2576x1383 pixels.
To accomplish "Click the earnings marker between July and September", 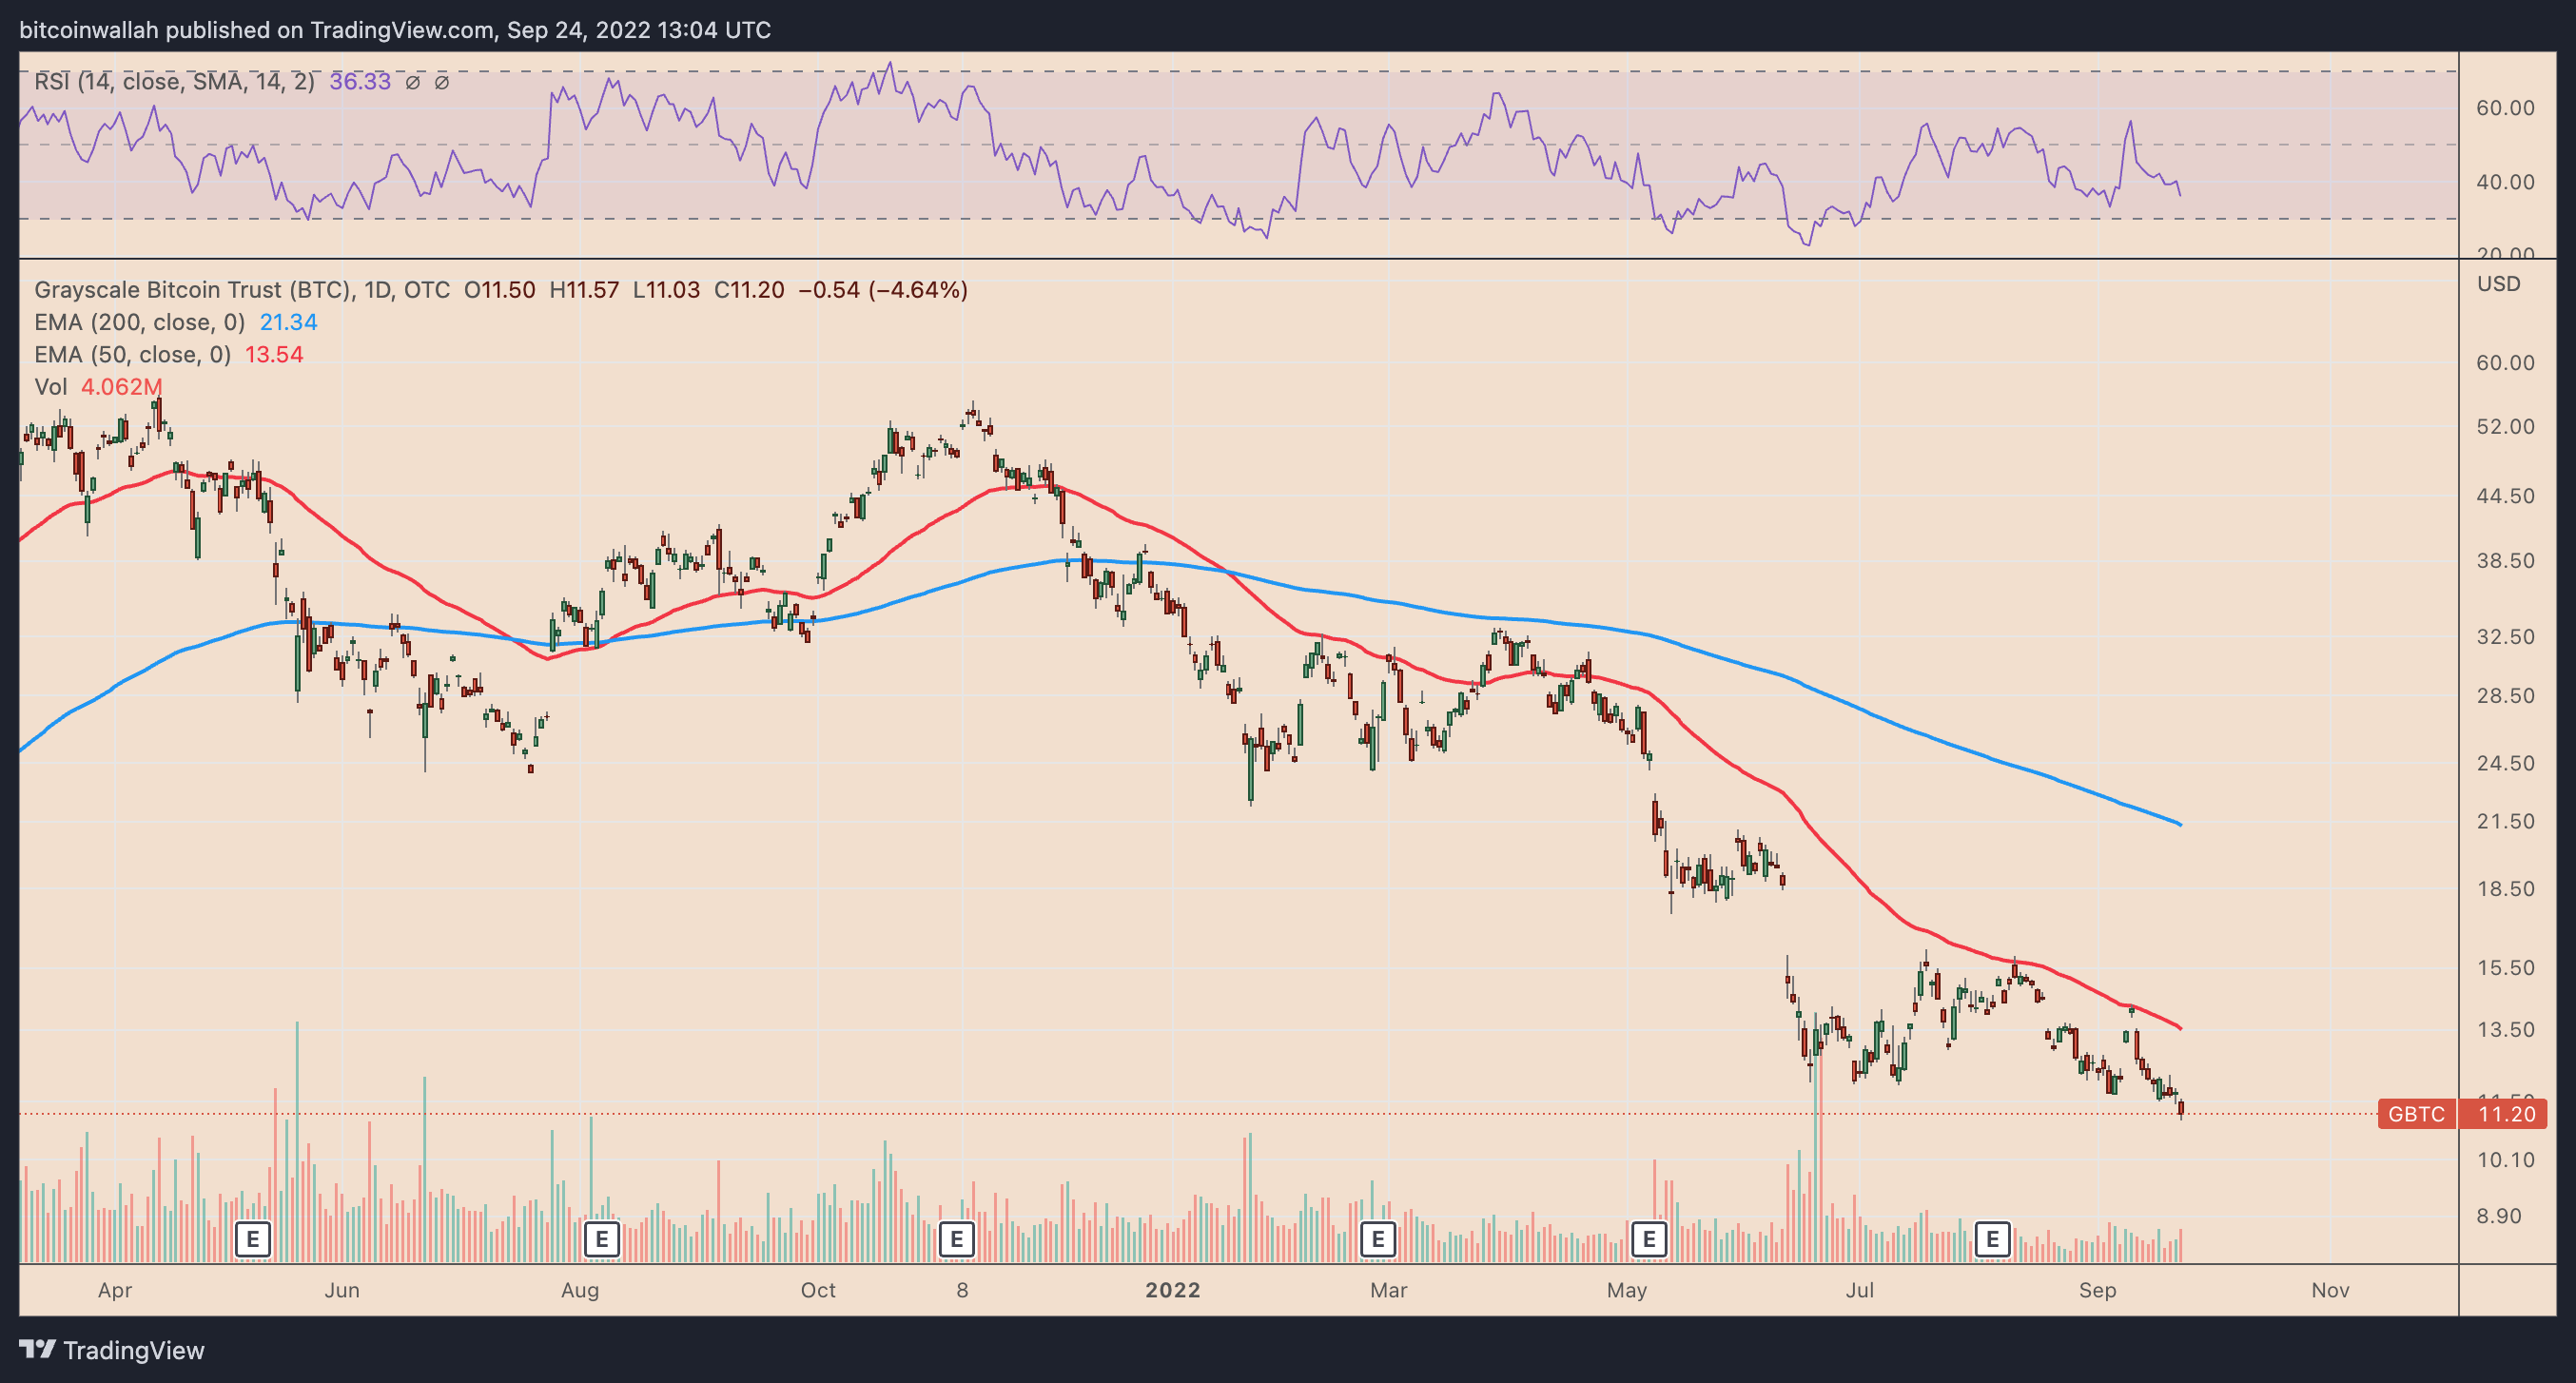I will [1992, 1240].
